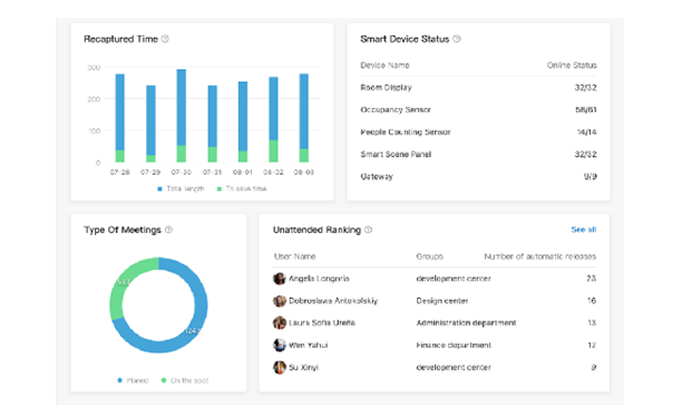Select Angela Longoria's avatar
This screenshot has width=700, height=420.
[x=279, y=279]
